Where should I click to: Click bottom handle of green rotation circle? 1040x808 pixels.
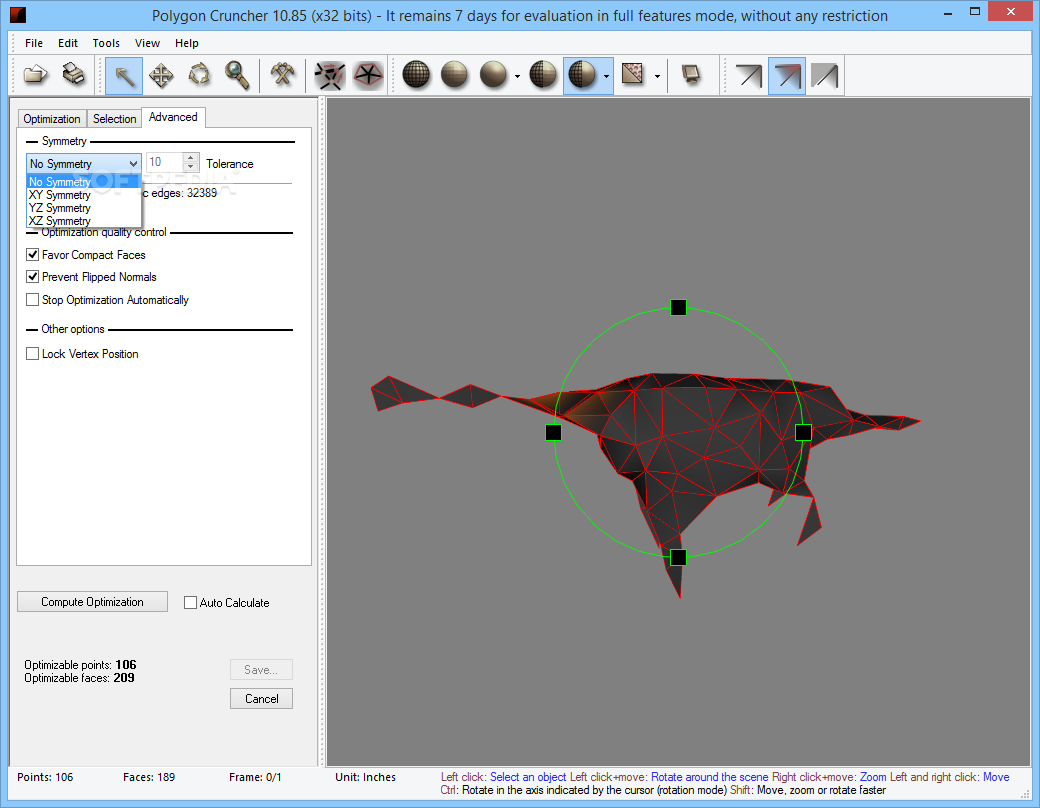pos(678,557)
